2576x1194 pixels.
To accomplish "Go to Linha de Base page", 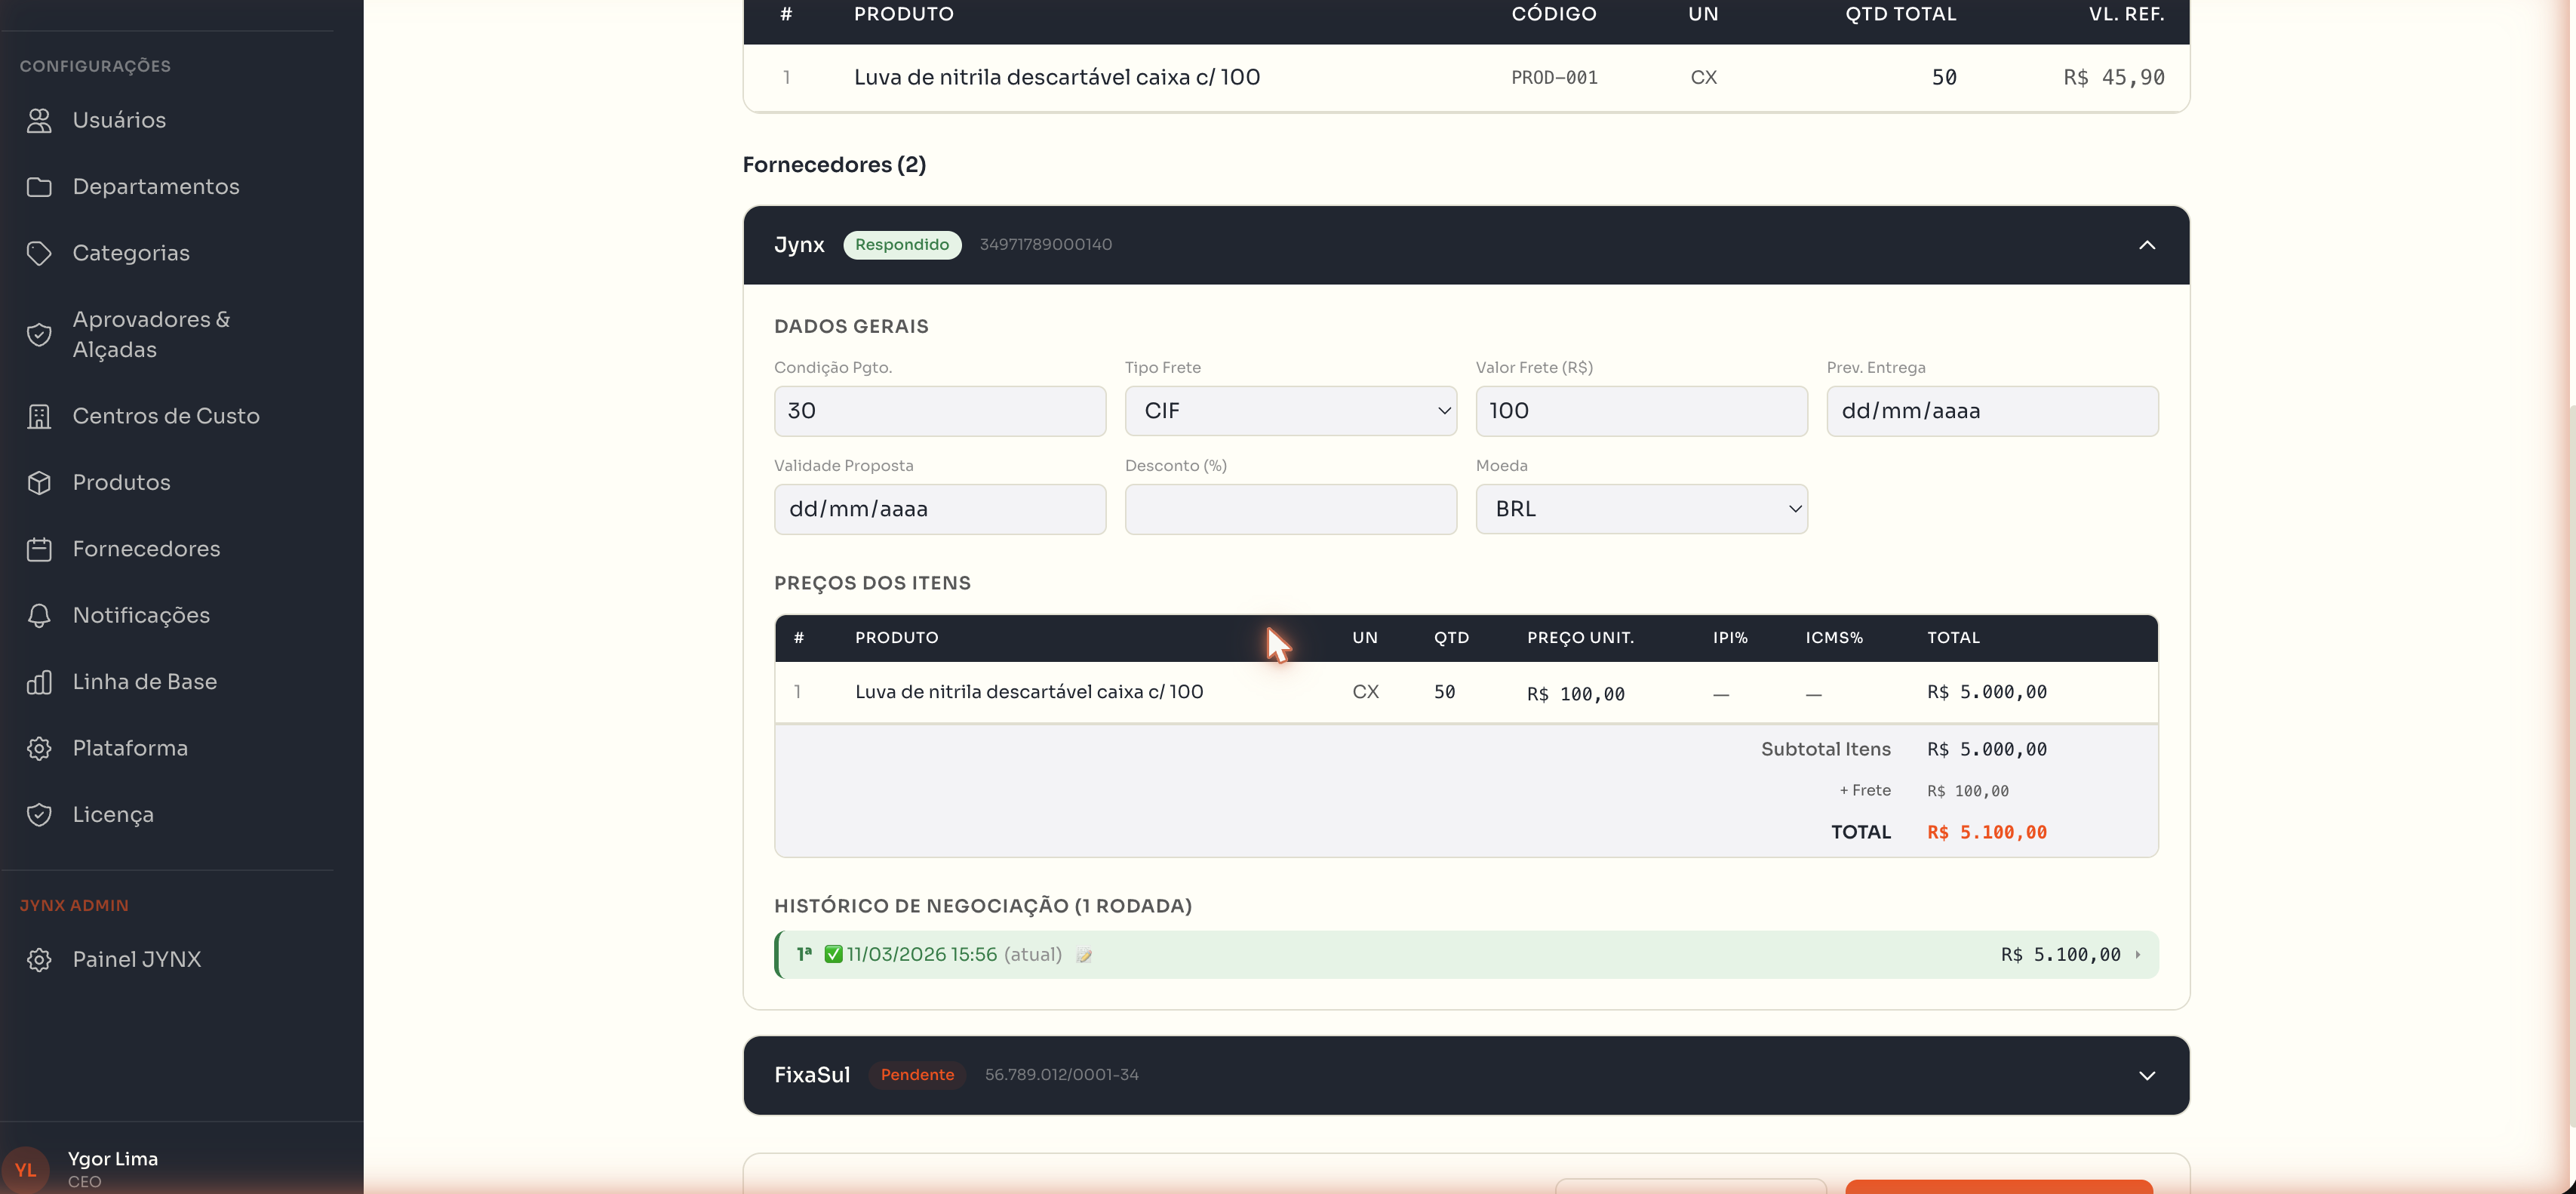I will [145, 682].
